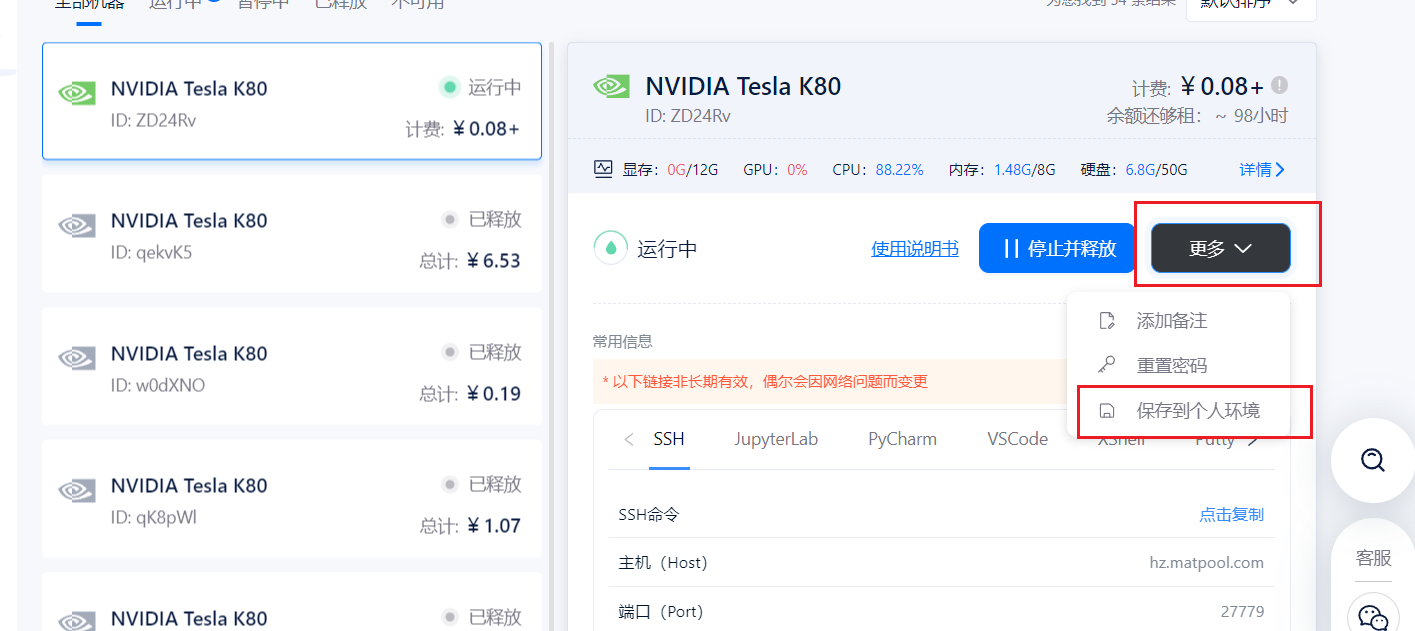Click the key icon beside 重置密码
The image size is (1415, 631).
click(1107, 365)
